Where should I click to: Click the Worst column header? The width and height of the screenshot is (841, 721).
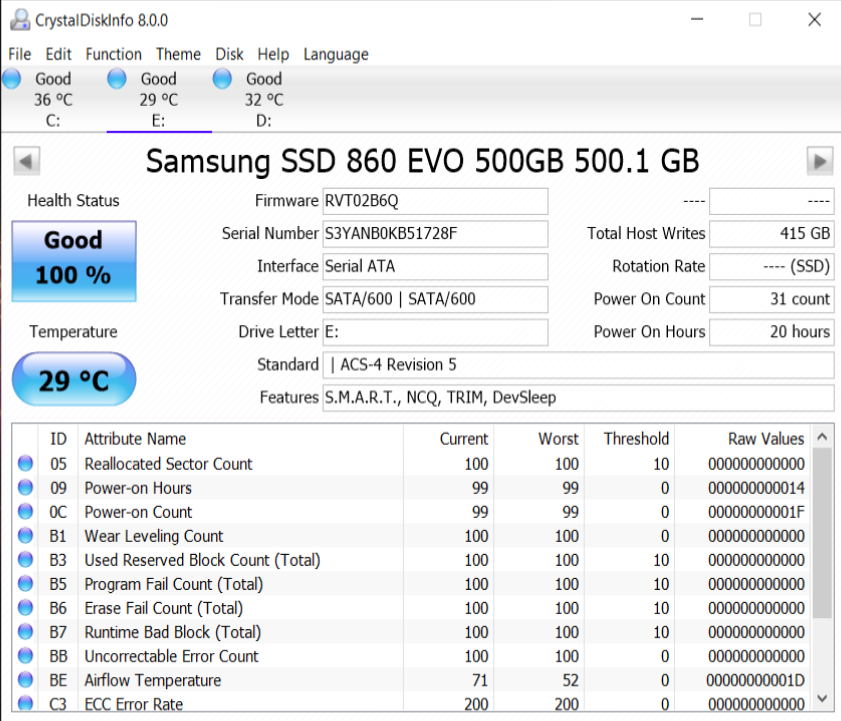(539, 439)
